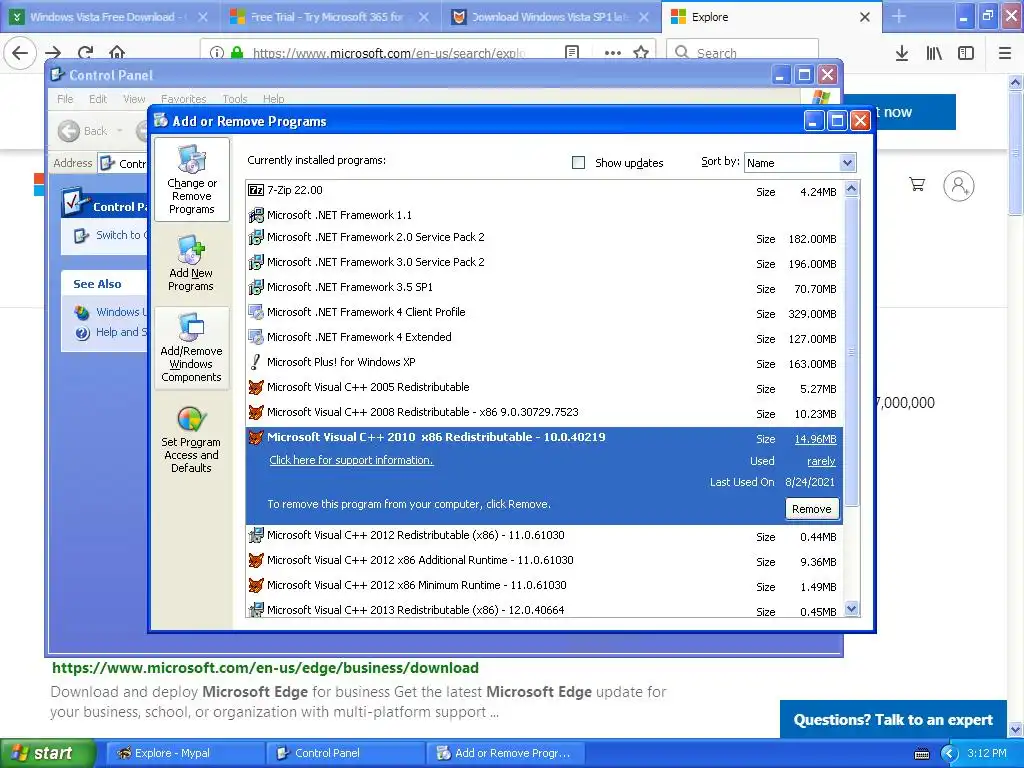This screenshot has width=1024, height=768.
Task: Click icon of Visual C++ 2005 Redistributable
Action: (256, 387)
